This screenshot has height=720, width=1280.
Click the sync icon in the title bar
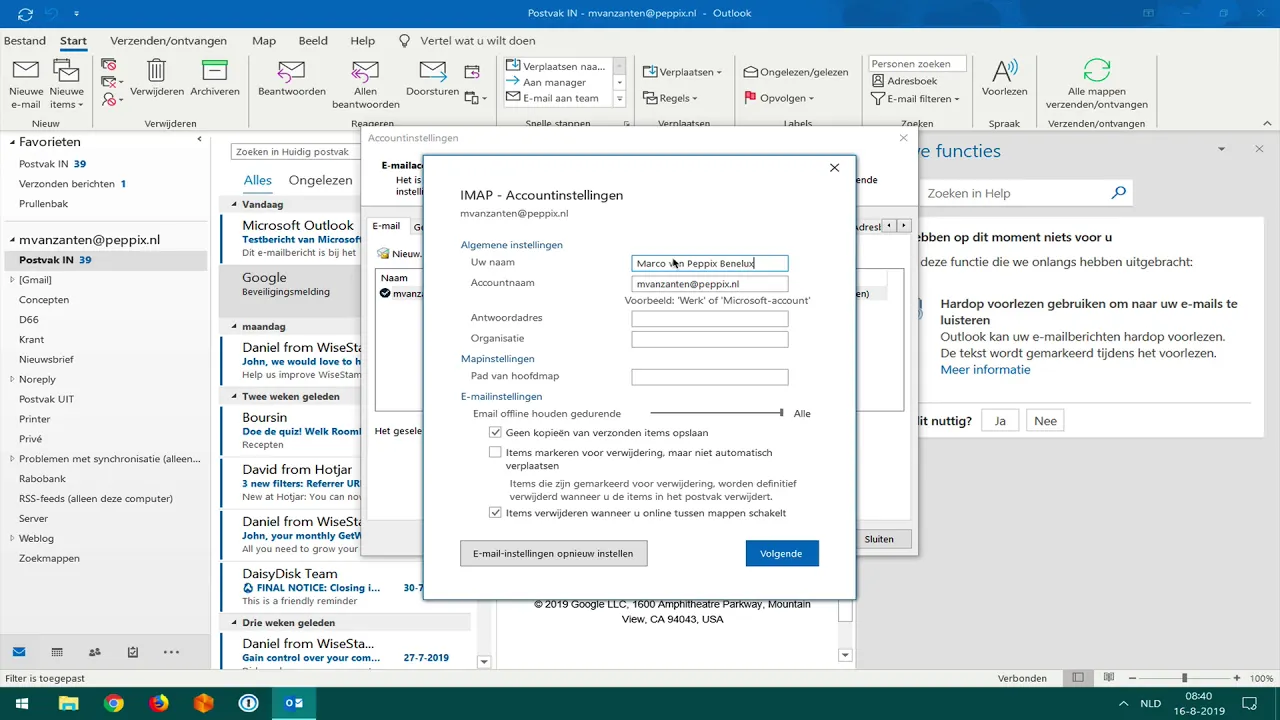(x=25, y=13)
